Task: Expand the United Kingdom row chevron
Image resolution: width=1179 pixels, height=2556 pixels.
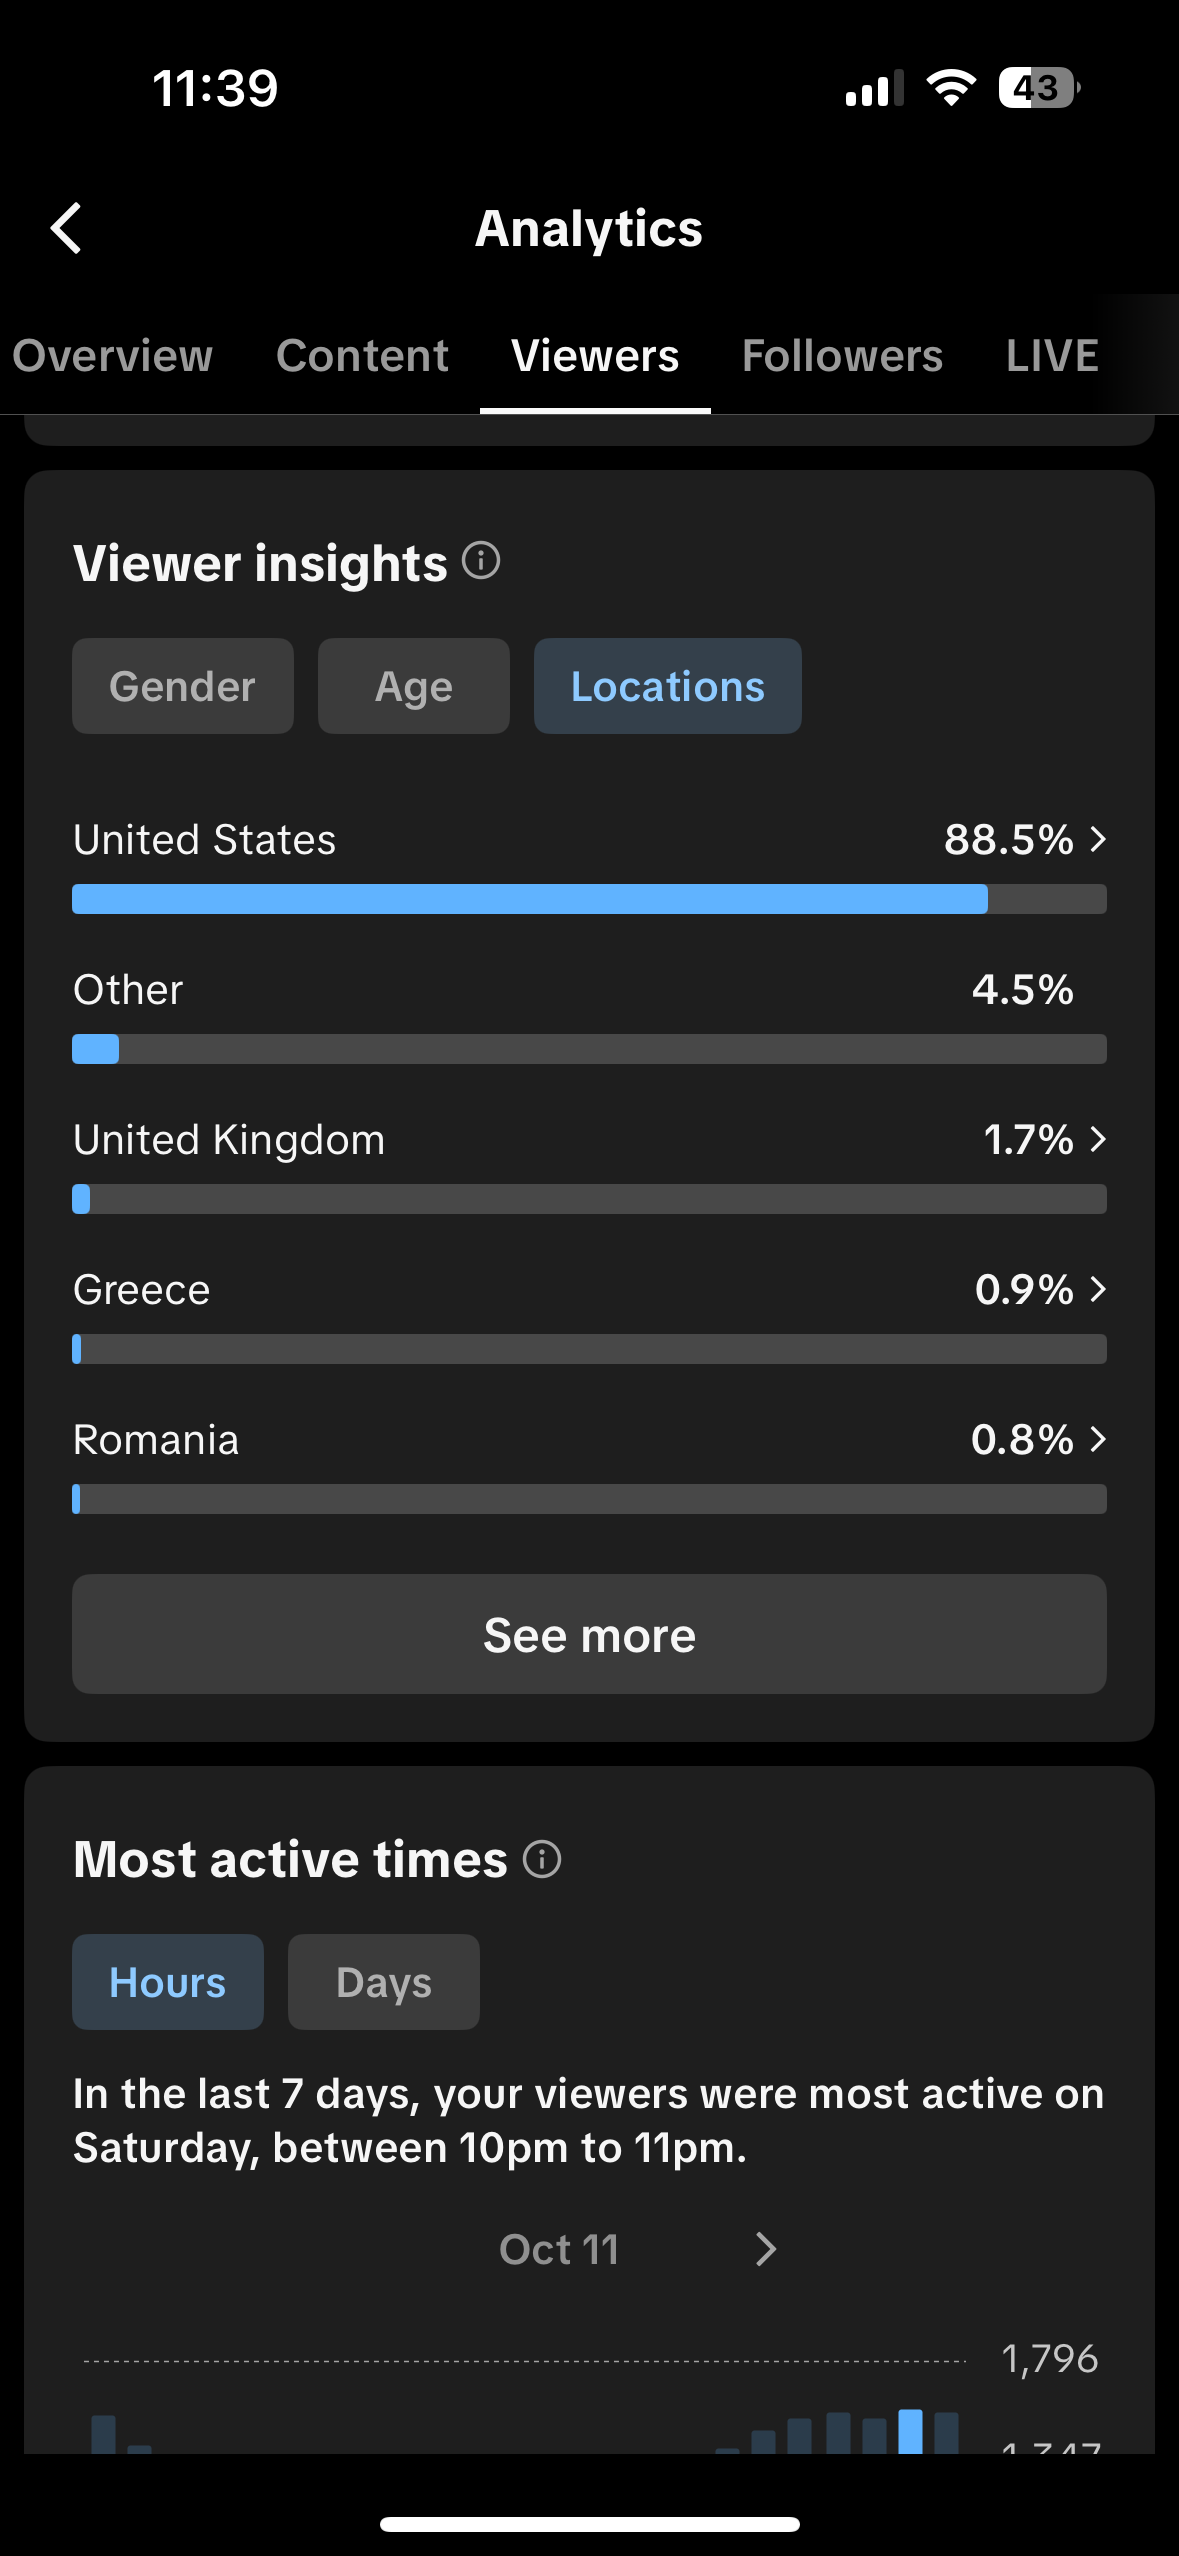Action: tap(1097, 1139)
